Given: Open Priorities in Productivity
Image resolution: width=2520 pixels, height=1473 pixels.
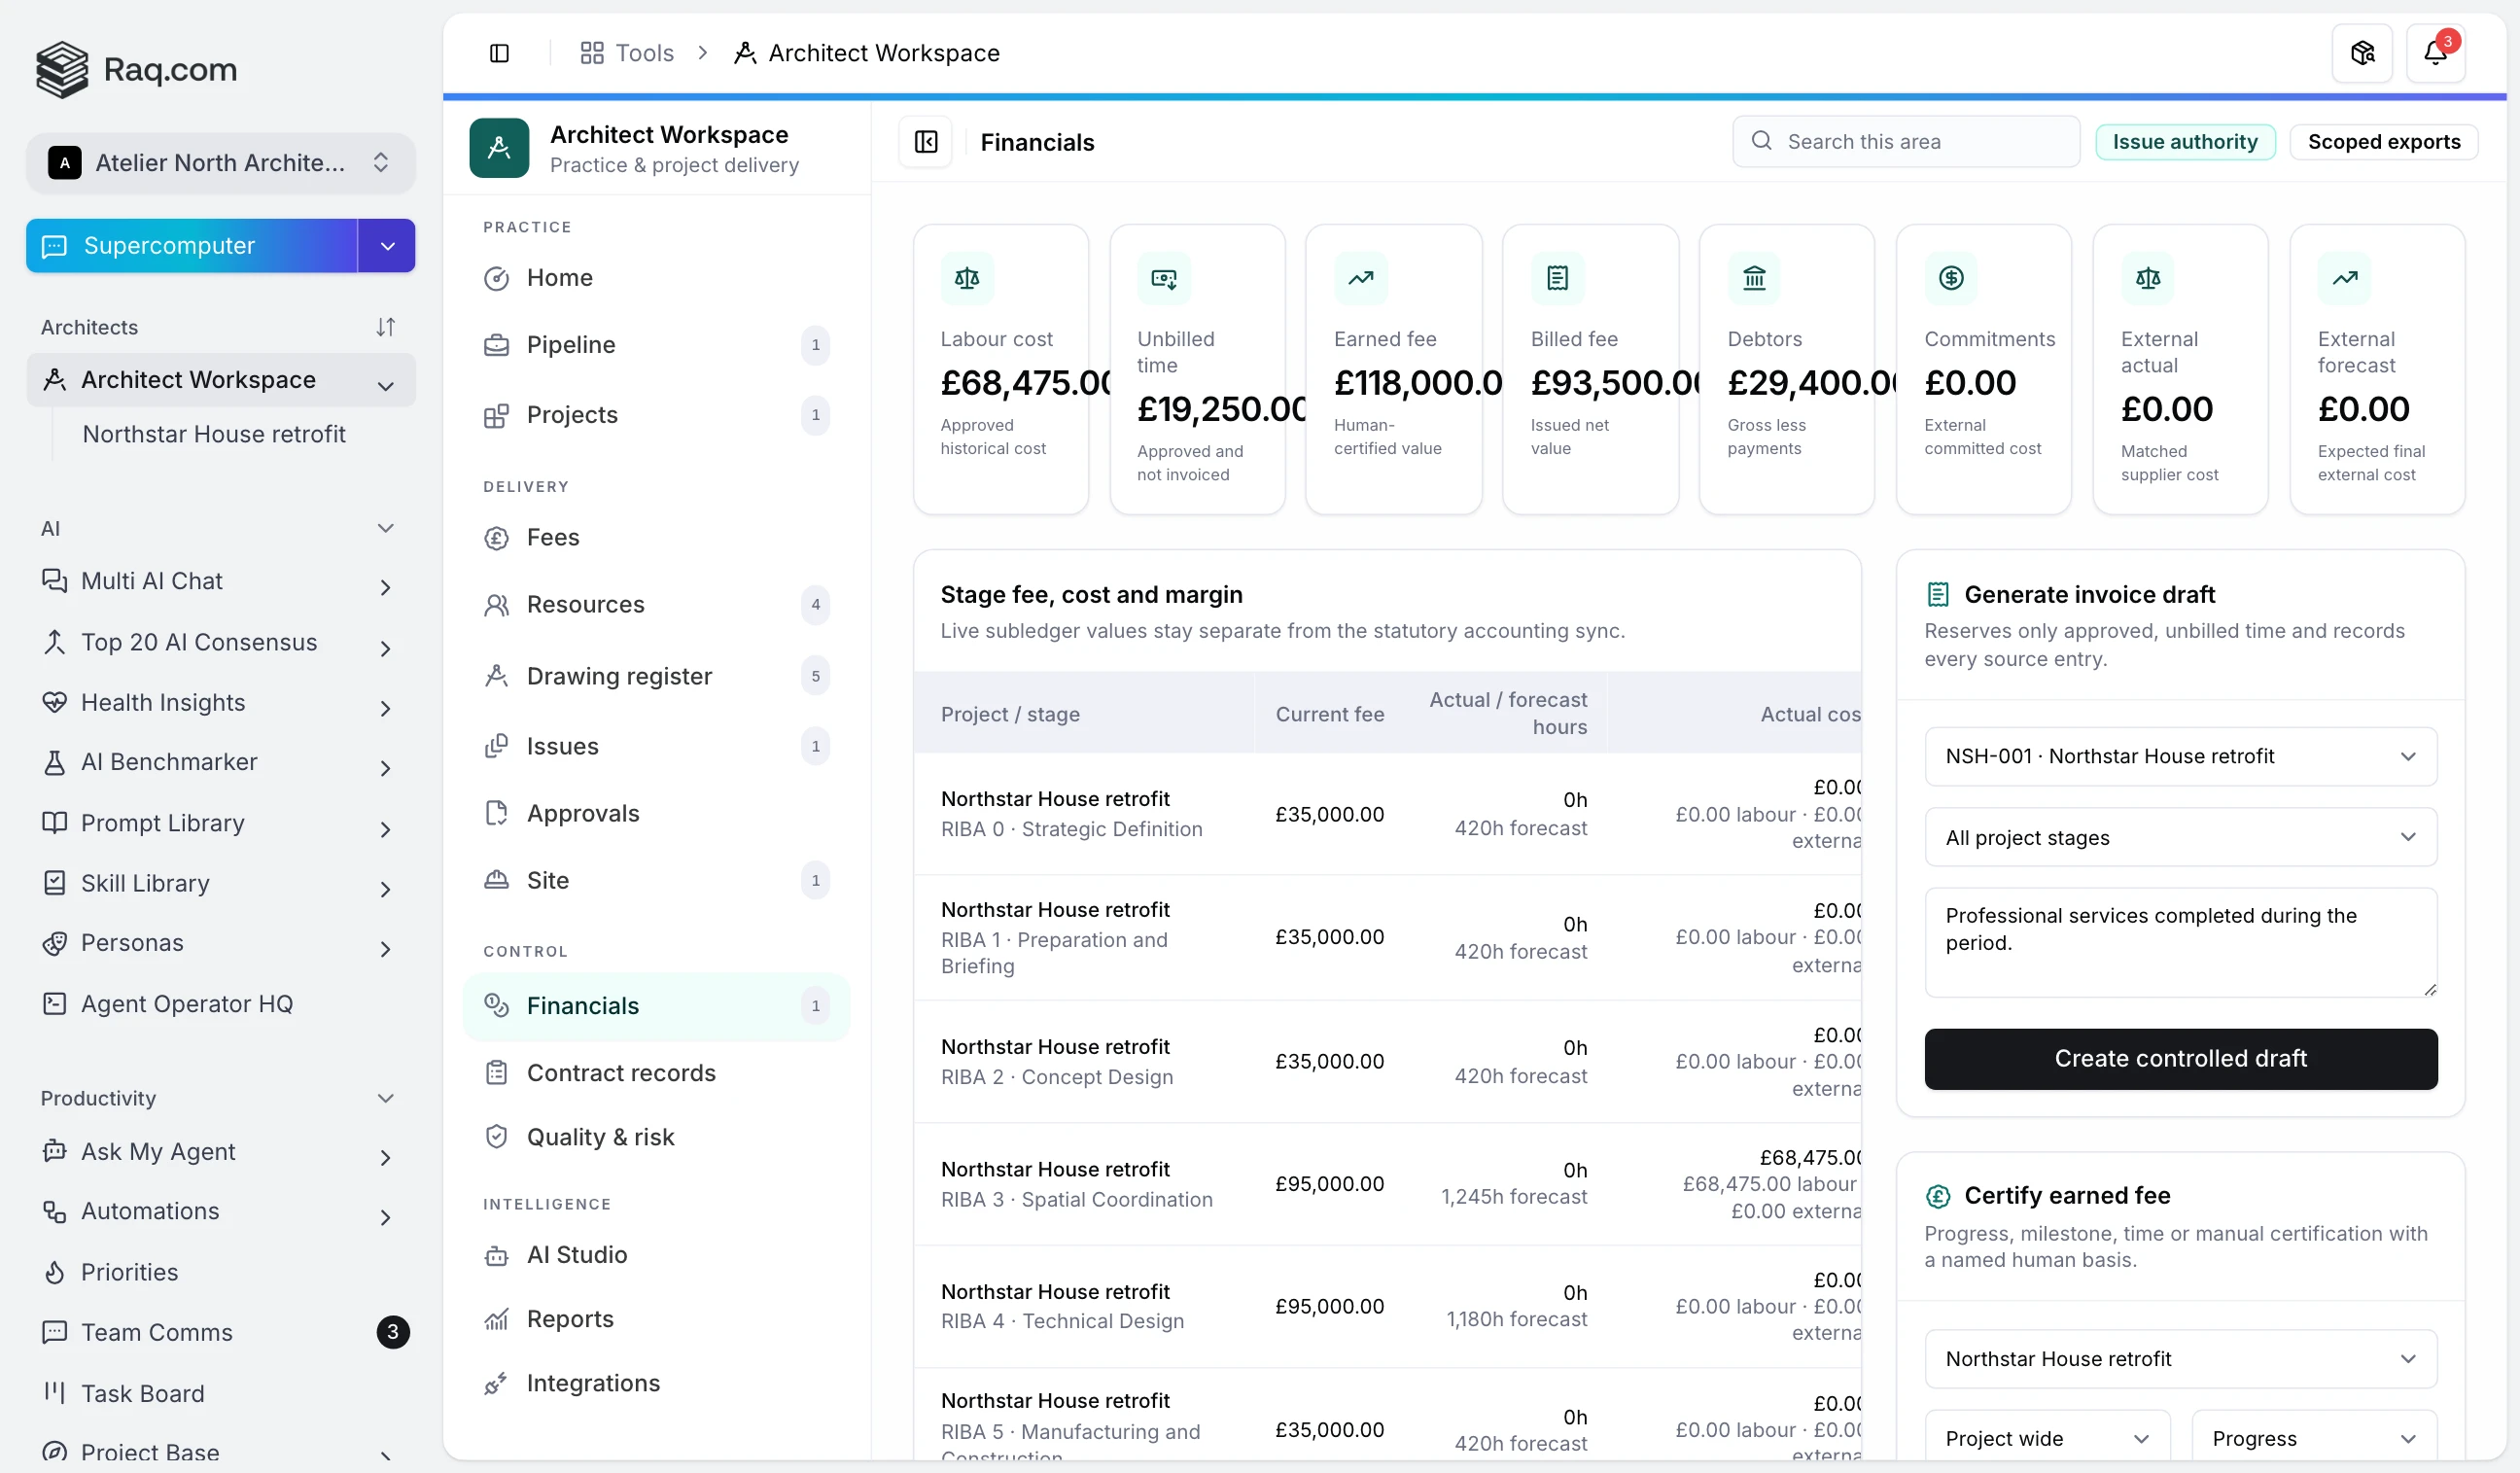Looking at the screenshot, I should [x=221, y=1273].
